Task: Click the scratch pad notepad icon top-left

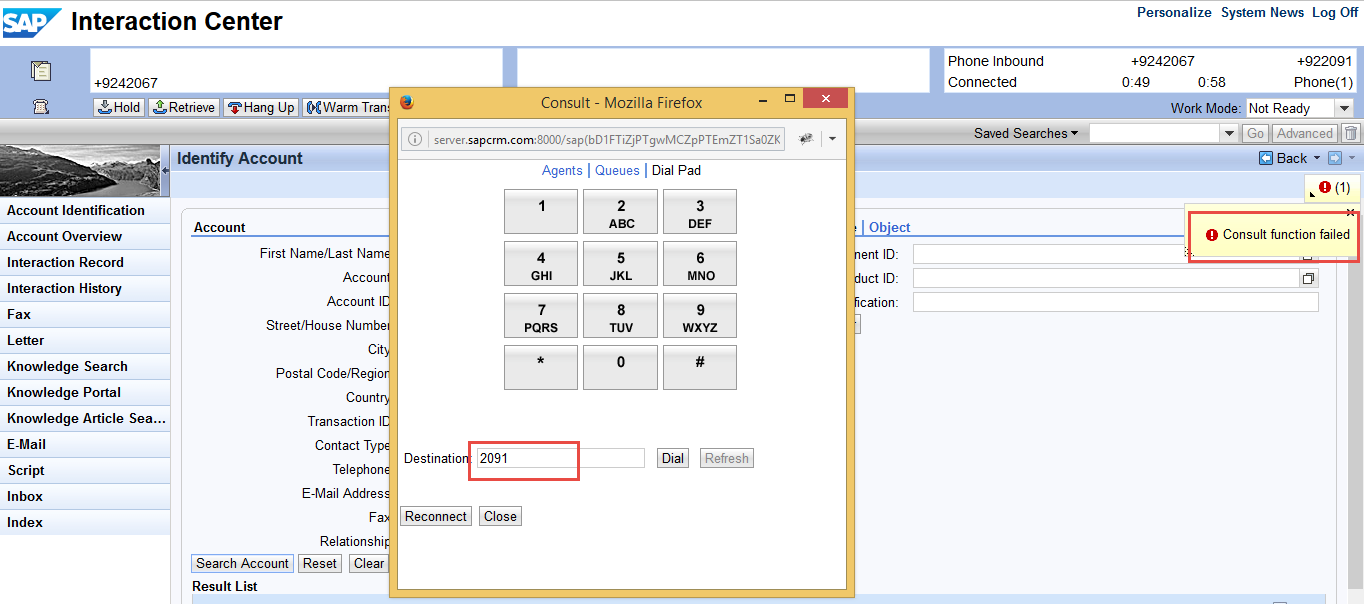Action: point(40,70)
